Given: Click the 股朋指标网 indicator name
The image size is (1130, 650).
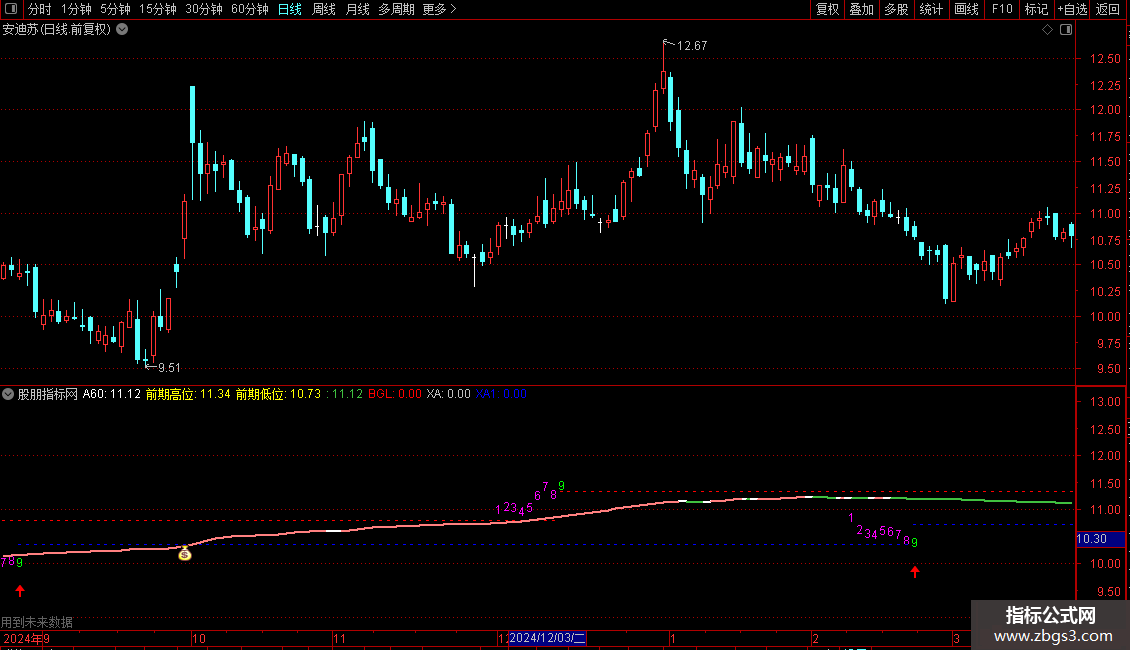Looking at the screenshot, I should pyautogui.click(x=48, y=394).
